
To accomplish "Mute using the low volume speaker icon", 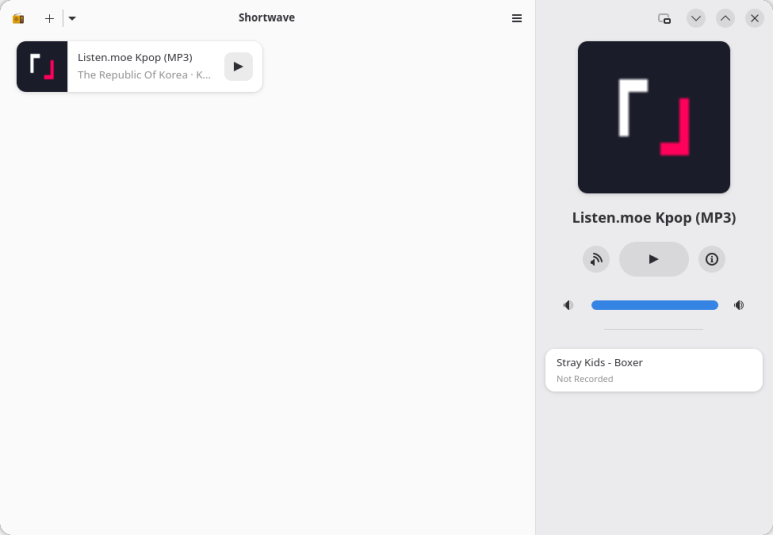I will click(x=568, y=305).
